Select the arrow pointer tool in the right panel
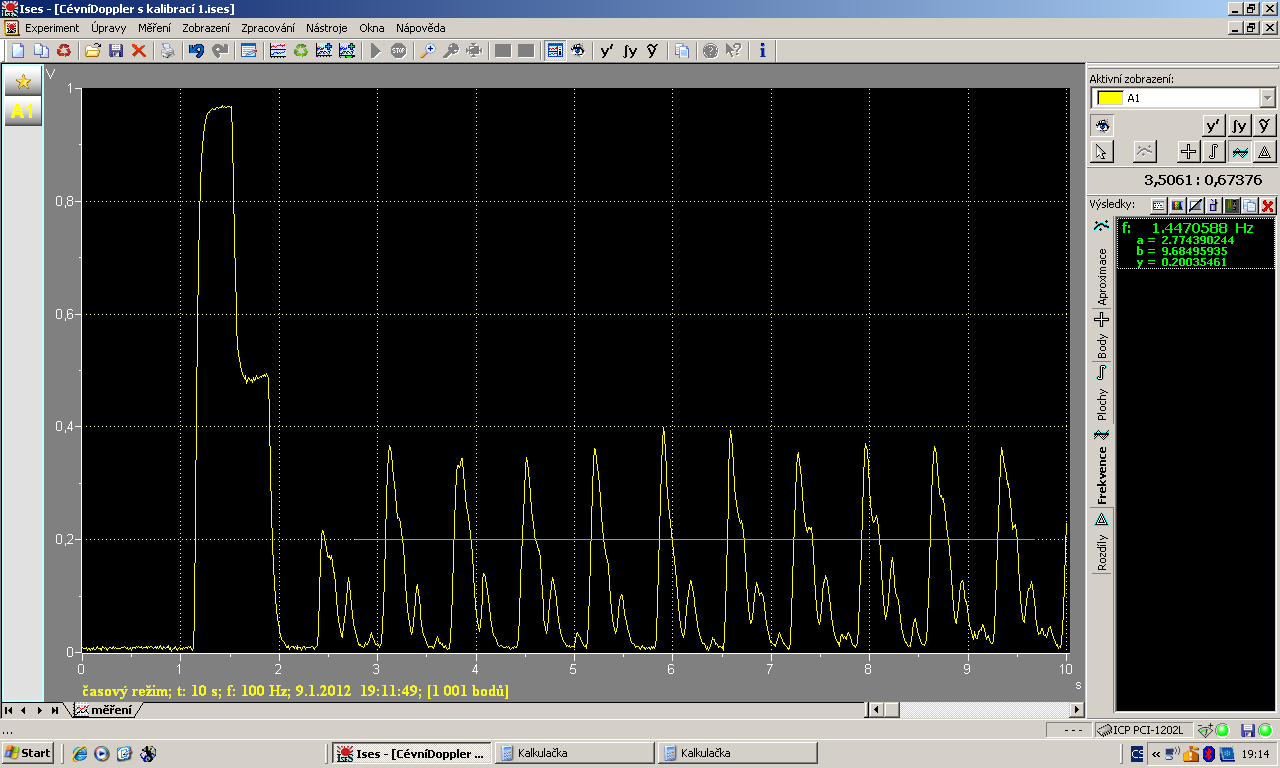The image size is (1280, 768). pos(1101,151)
